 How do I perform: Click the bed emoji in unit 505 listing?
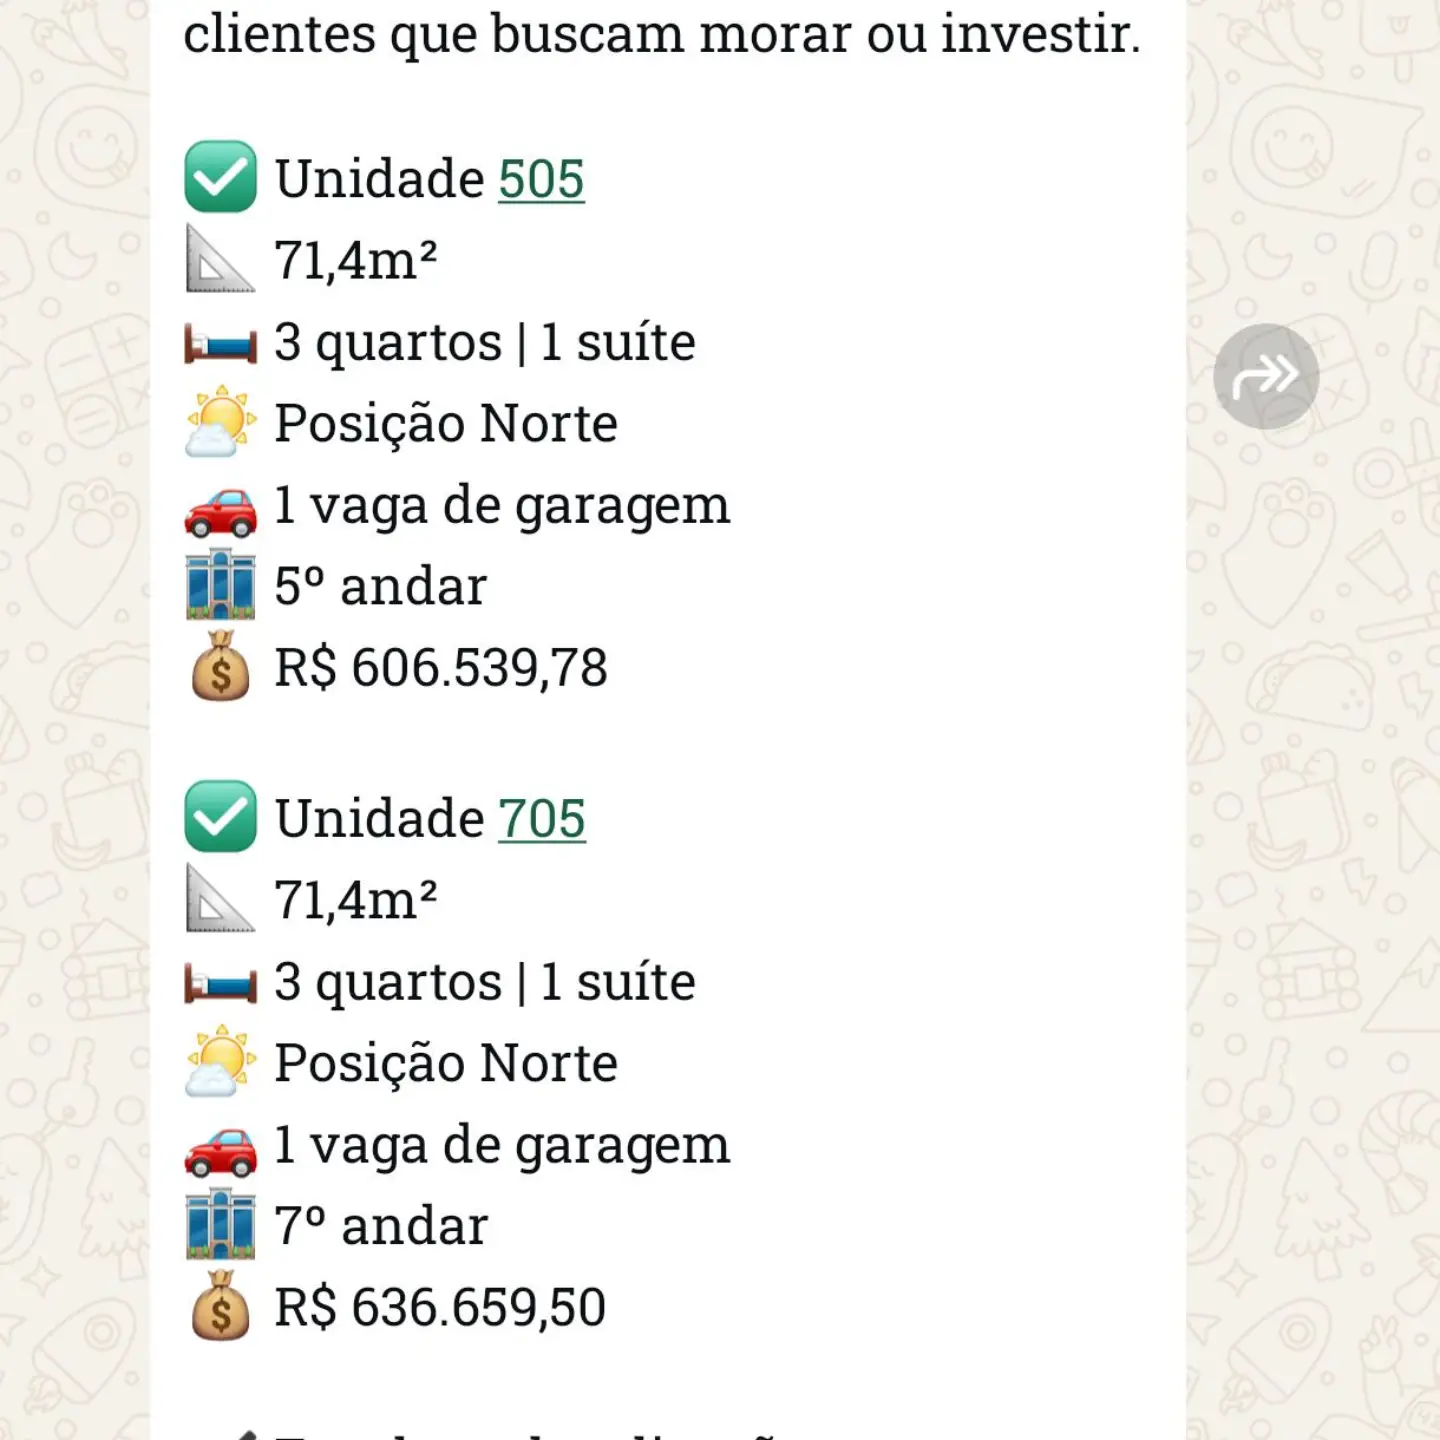point(221,347)
